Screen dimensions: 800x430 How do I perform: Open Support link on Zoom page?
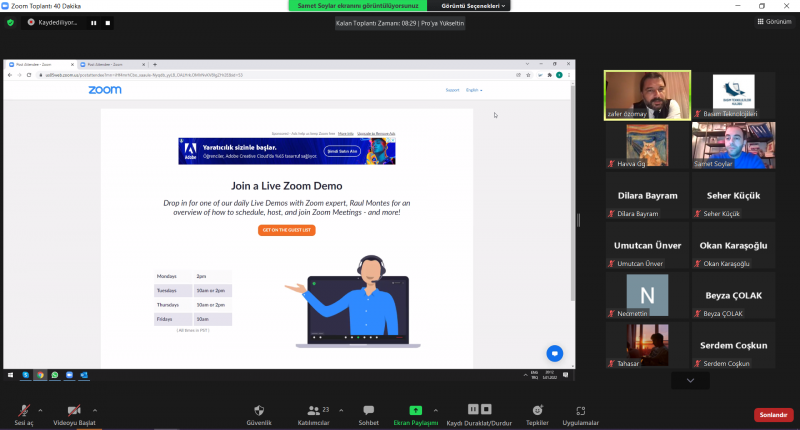[452, 90]
